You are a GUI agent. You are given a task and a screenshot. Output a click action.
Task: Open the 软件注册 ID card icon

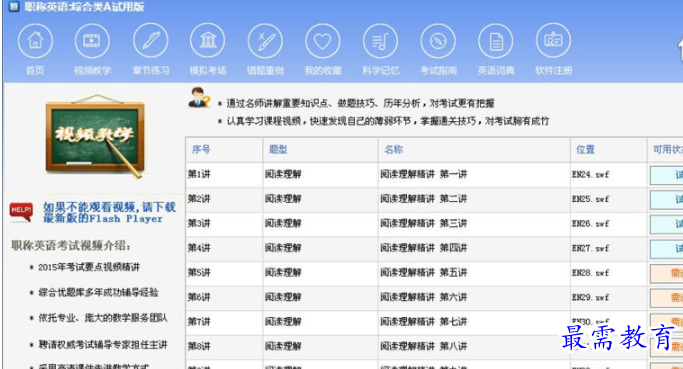(x=553, y=41)
